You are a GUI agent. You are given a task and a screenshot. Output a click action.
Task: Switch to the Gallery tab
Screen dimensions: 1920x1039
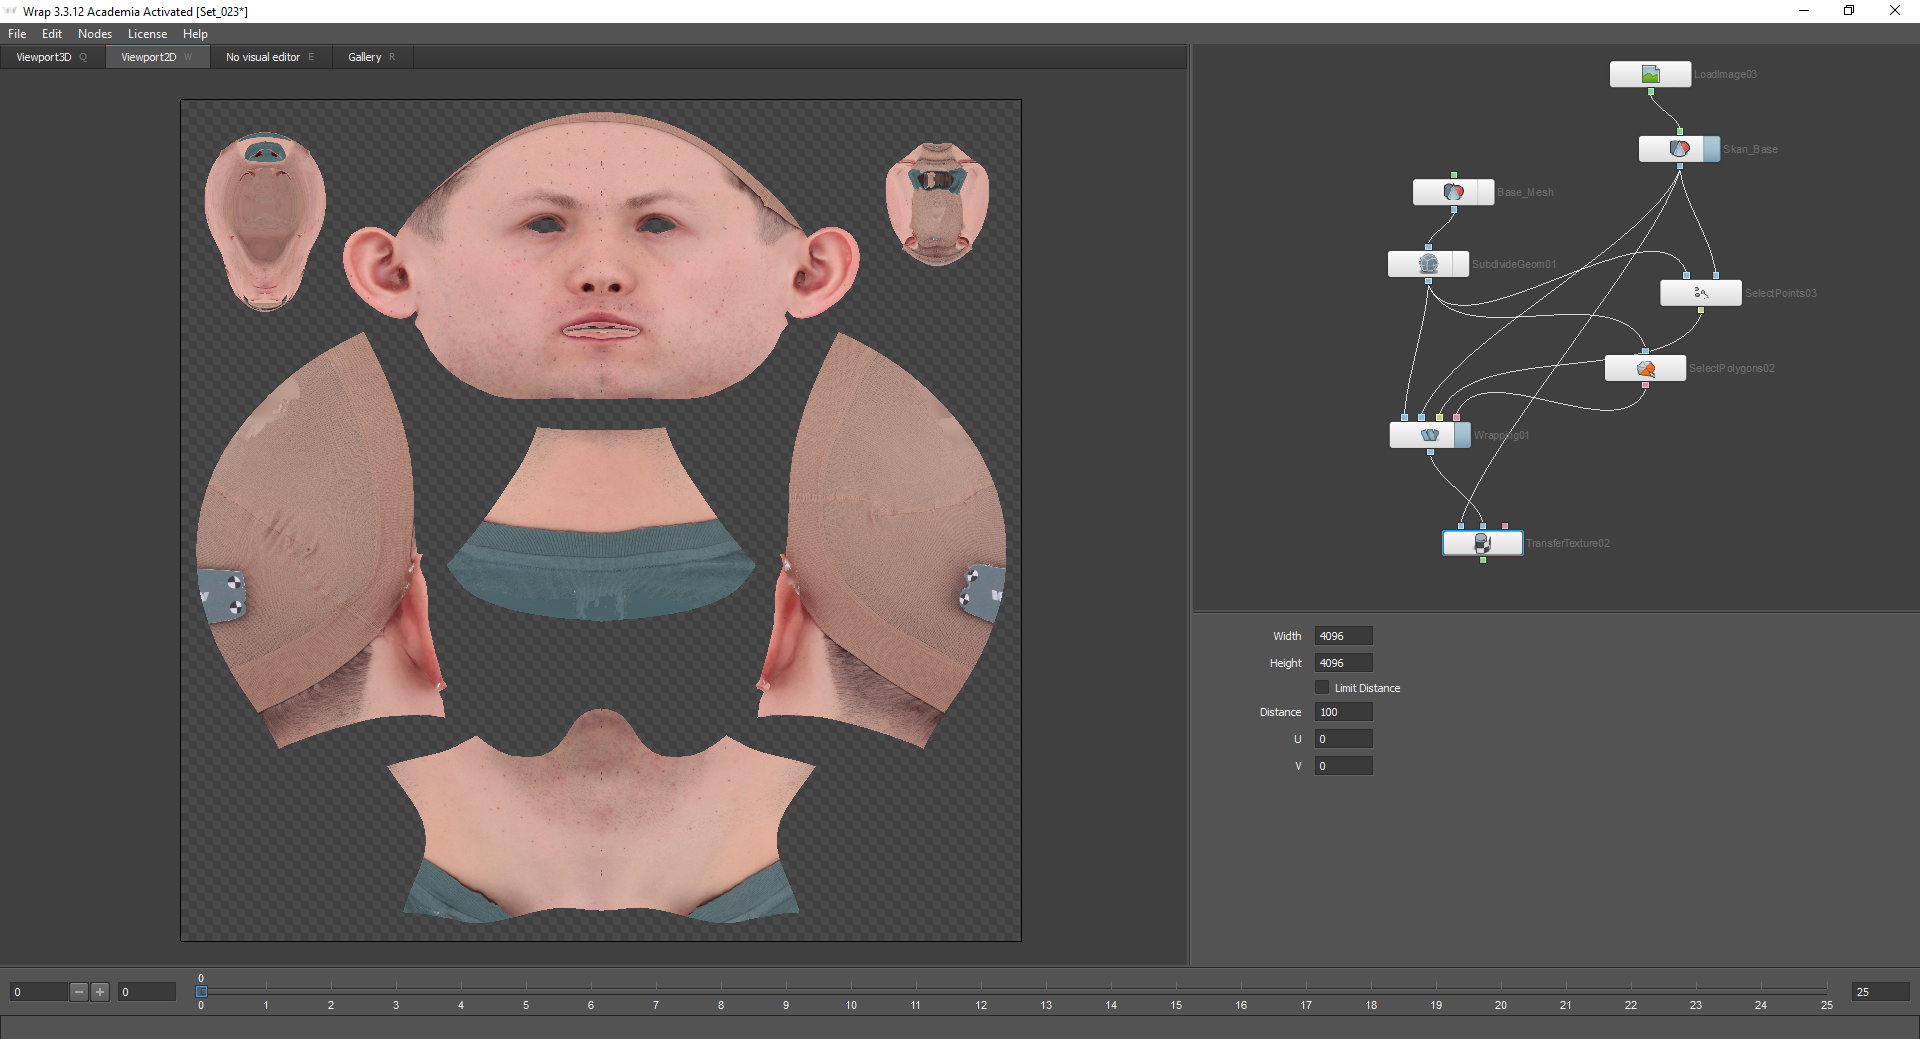372,57
